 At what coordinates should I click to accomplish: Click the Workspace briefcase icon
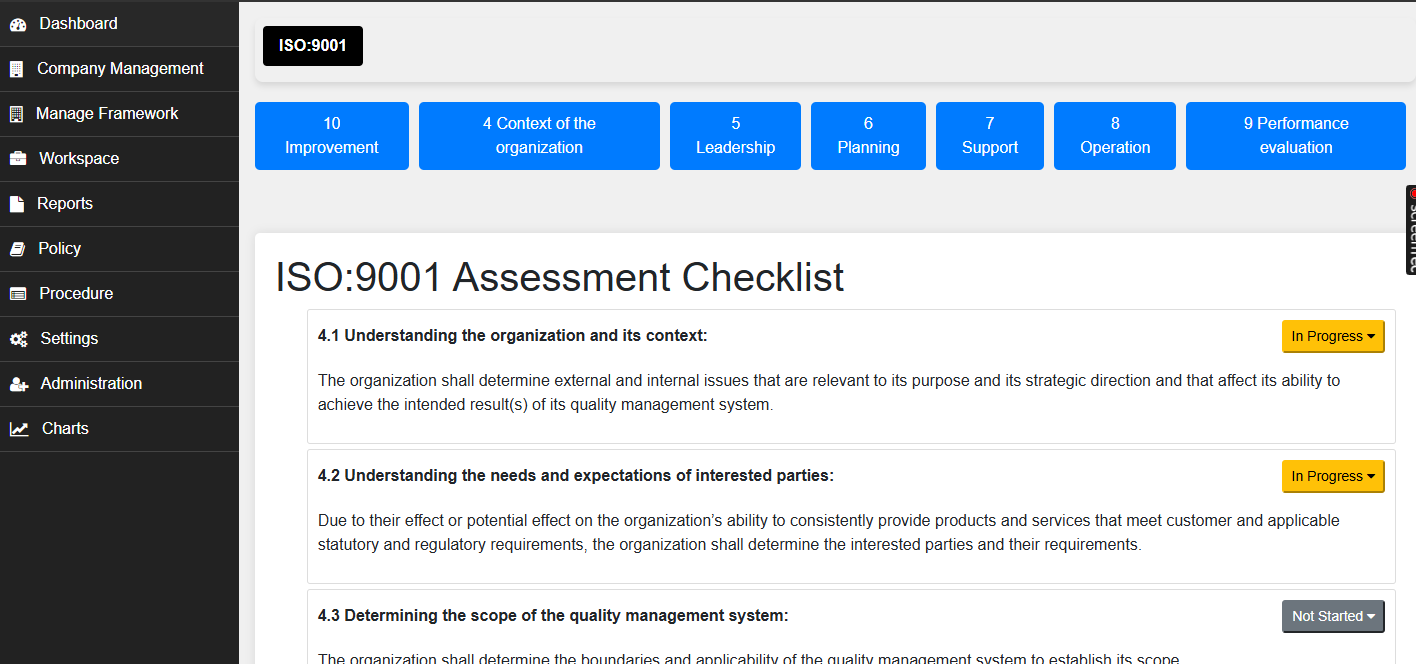tap(17, 158)
